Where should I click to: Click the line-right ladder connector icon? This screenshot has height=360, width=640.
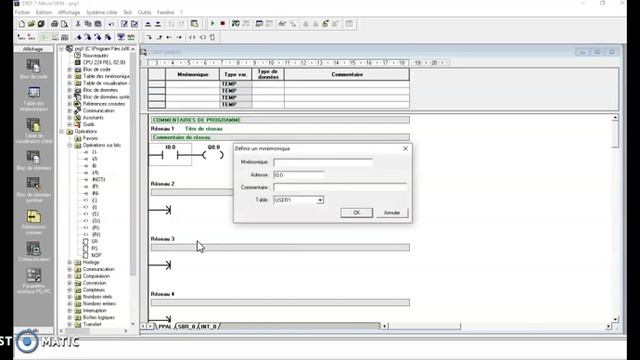(x=179, y=37)
